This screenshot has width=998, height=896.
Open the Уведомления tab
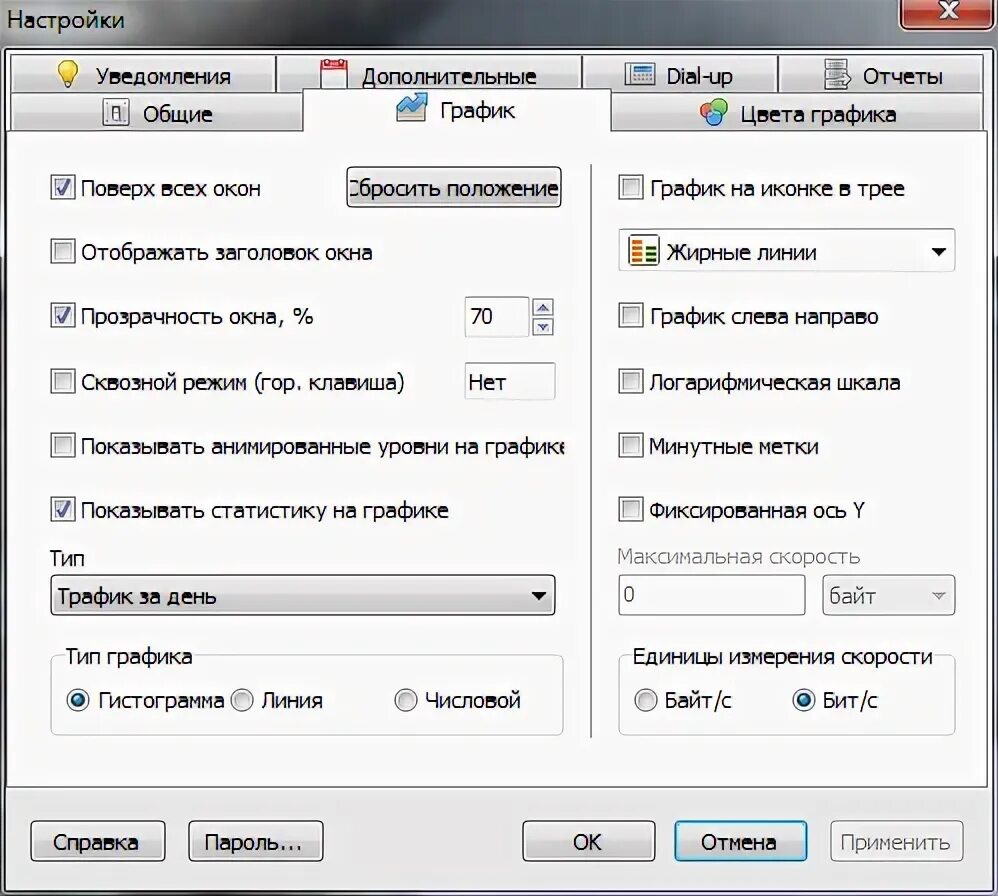click(144, 74)
